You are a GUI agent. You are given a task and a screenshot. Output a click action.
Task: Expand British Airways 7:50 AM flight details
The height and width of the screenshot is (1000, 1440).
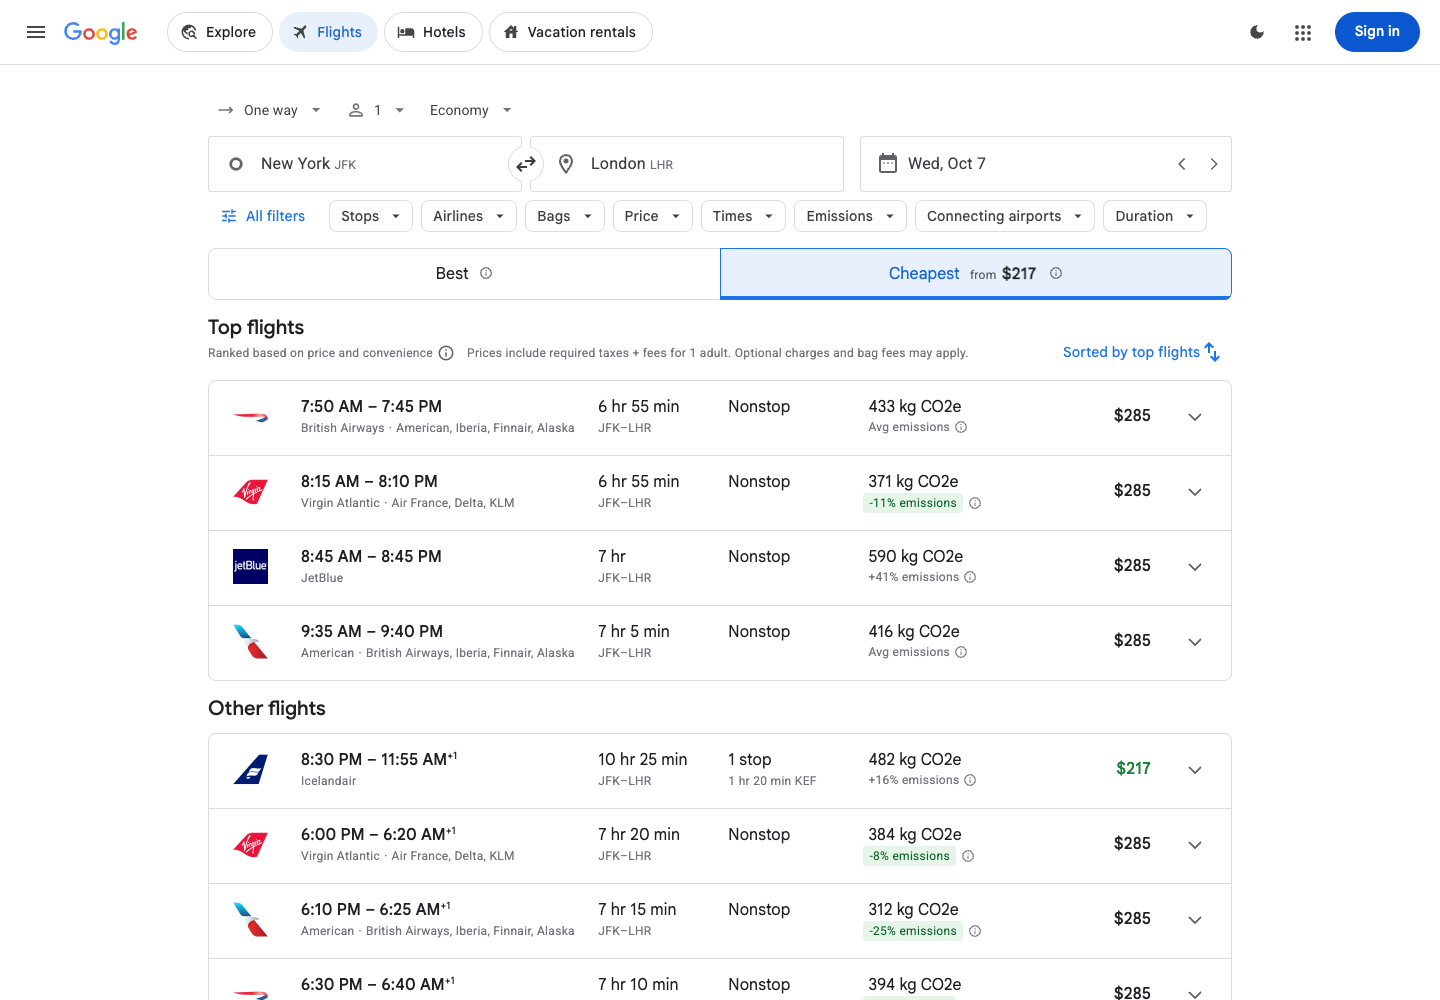(1195, 417)
